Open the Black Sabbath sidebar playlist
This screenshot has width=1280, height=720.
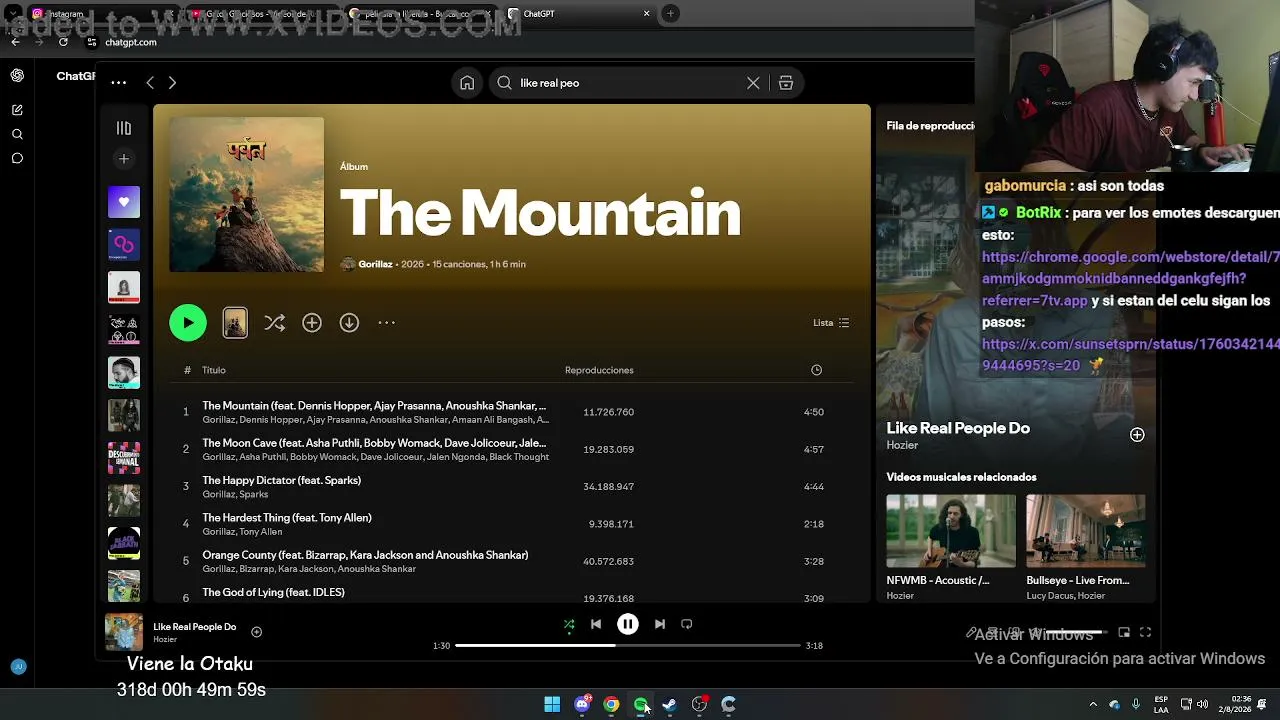coord(124,543)
